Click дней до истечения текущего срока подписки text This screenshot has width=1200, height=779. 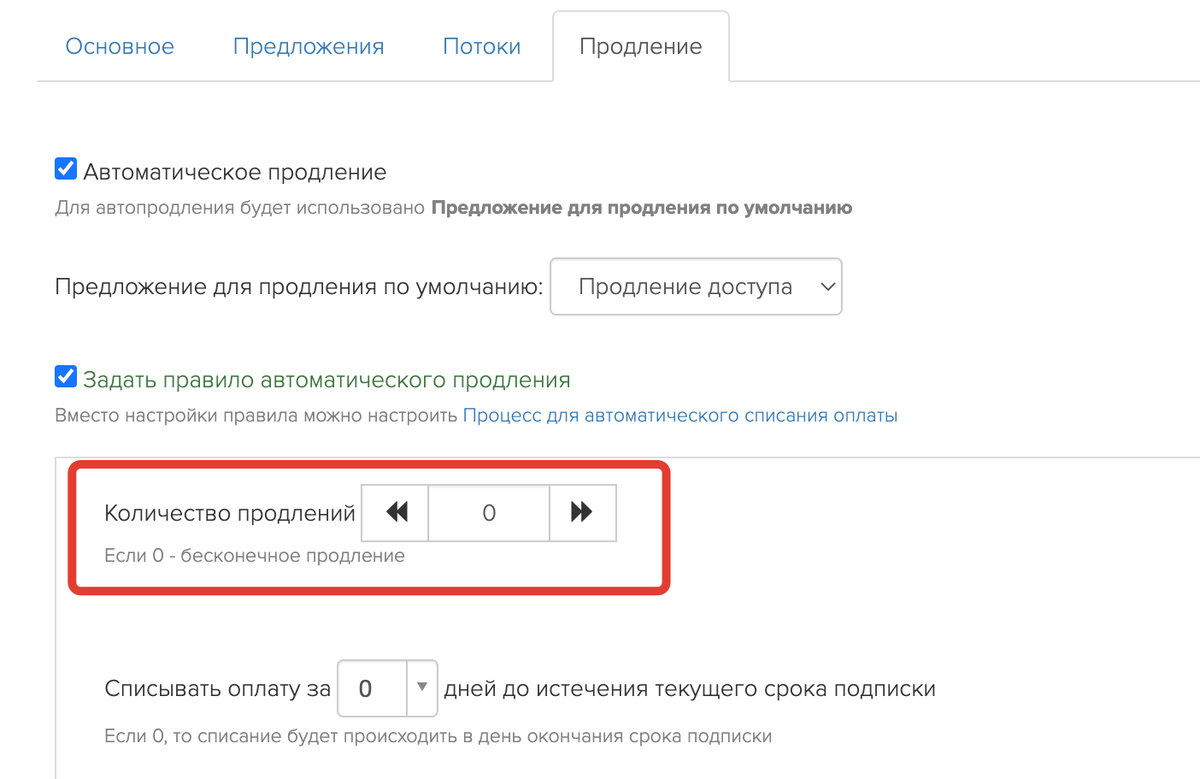689,689
